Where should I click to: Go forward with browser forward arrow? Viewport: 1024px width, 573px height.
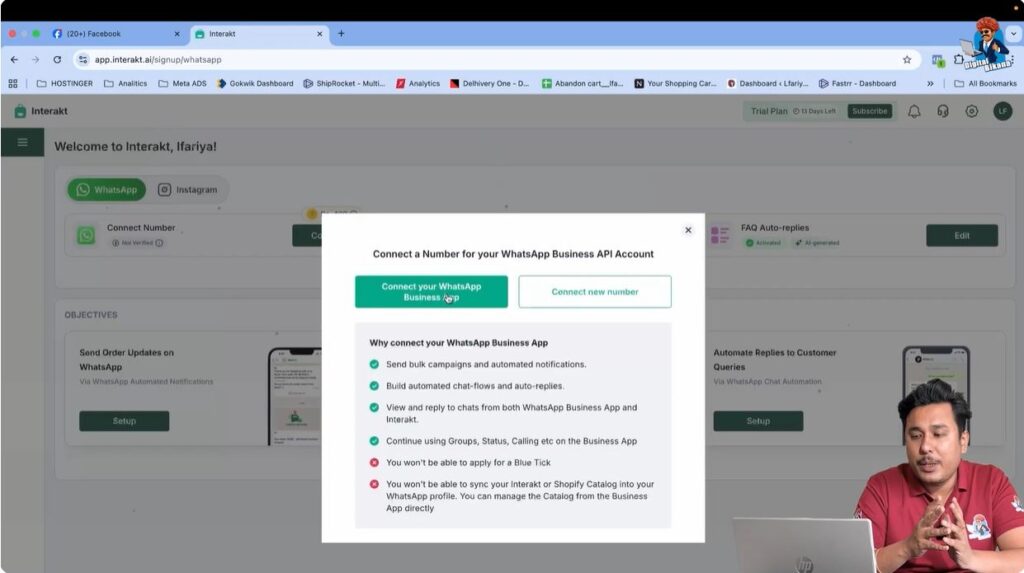point(35,59)
